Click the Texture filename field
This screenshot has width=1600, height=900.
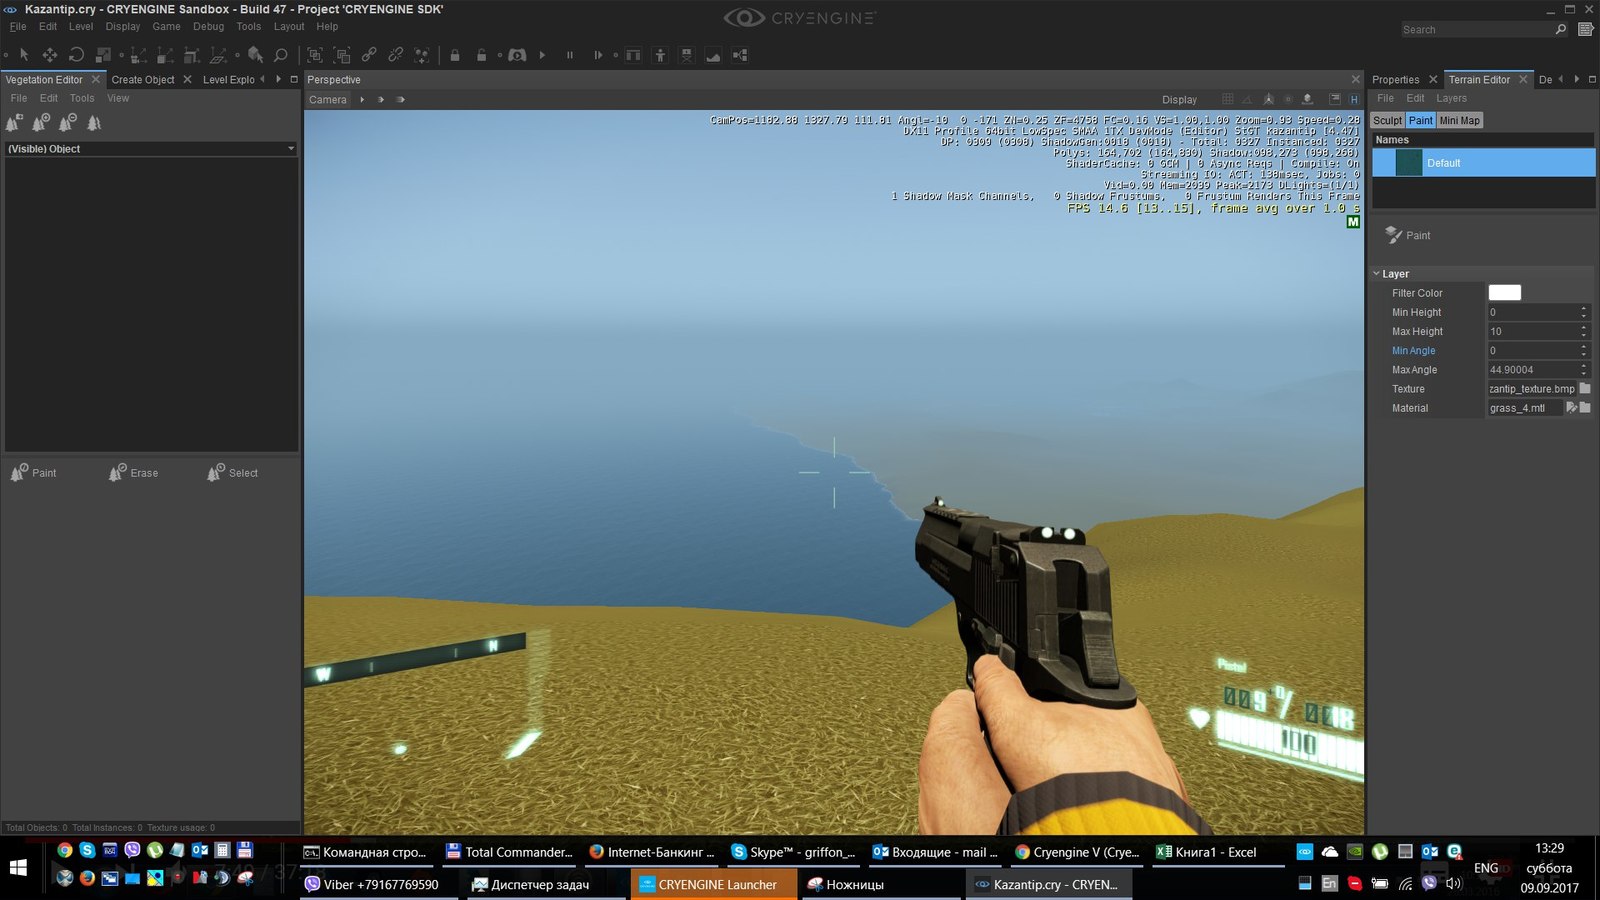coord(1532,388)
